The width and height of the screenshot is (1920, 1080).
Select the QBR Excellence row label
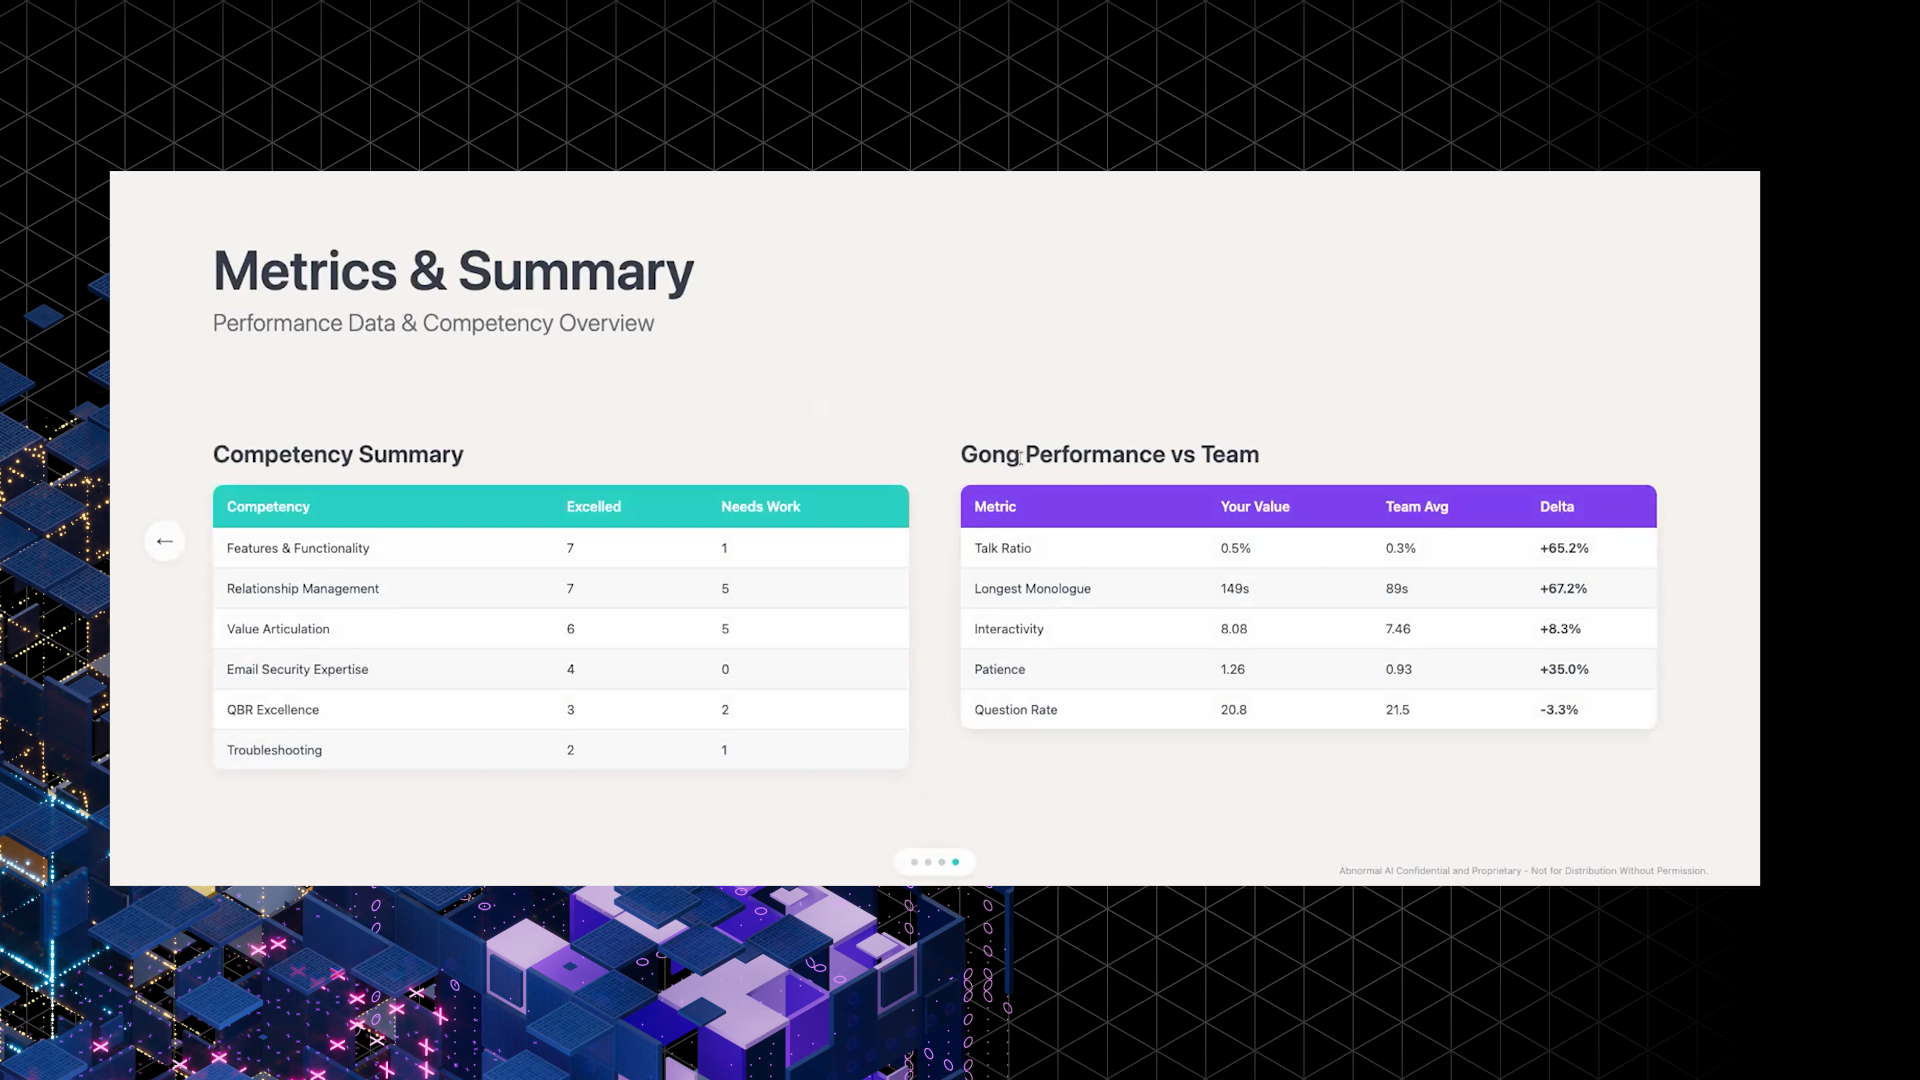click(x=273, y=710)
